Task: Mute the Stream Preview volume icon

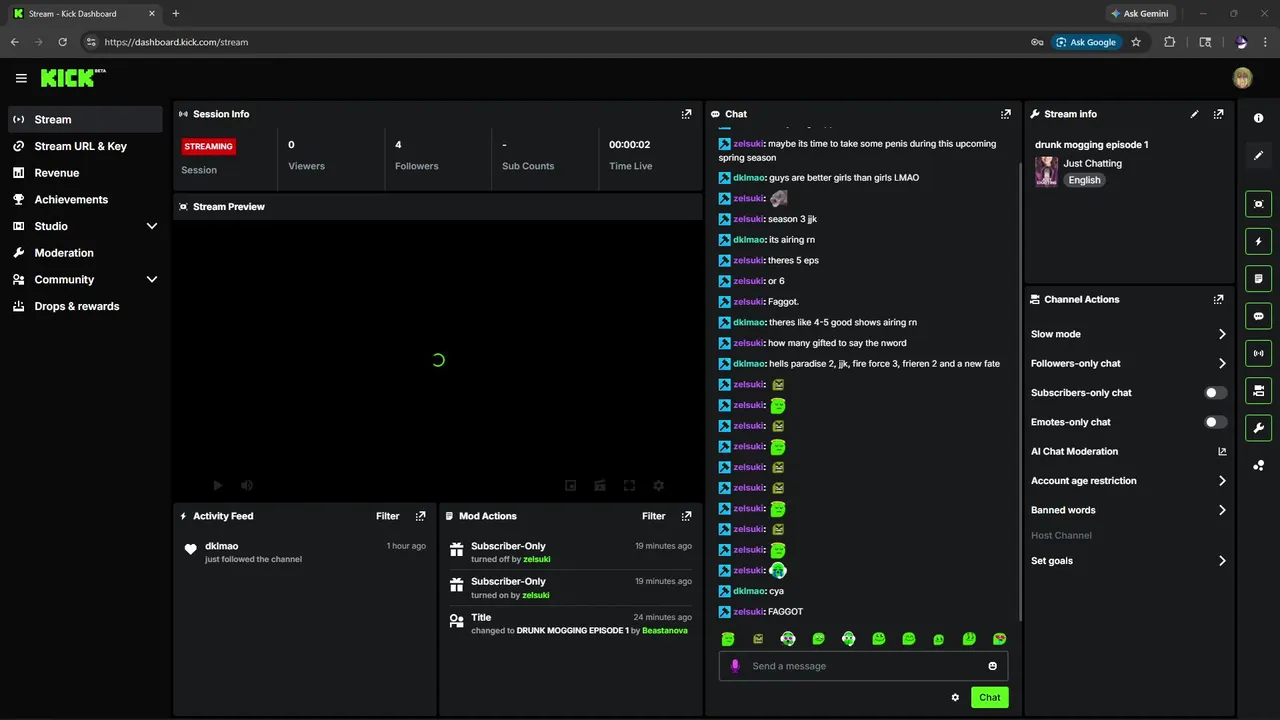Action: pos(247,486)
